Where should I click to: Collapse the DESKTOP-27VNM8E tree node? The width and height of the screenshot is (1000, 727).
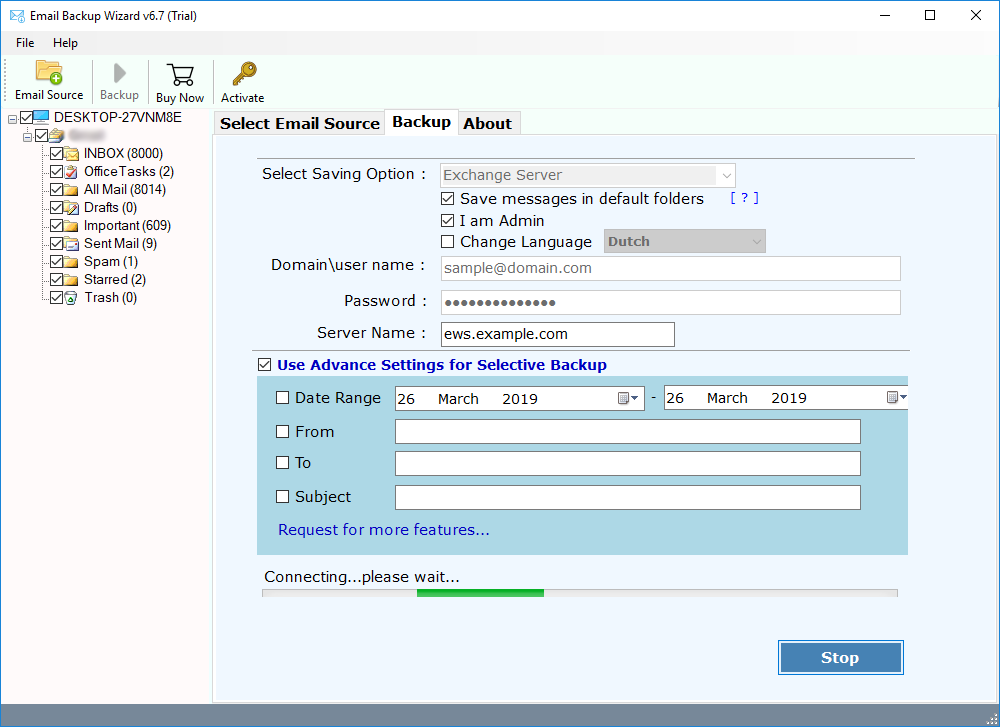click(12, 119)
